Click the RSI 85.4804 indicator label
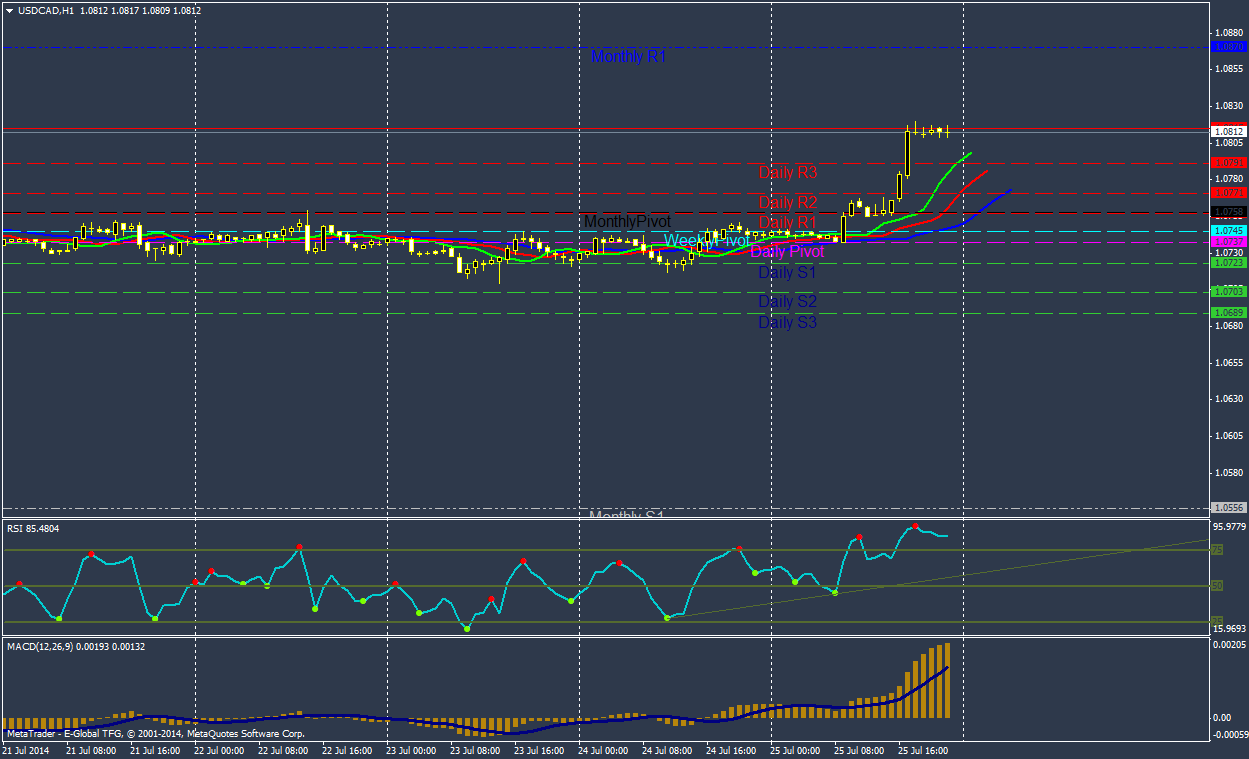 coord(33,528)
